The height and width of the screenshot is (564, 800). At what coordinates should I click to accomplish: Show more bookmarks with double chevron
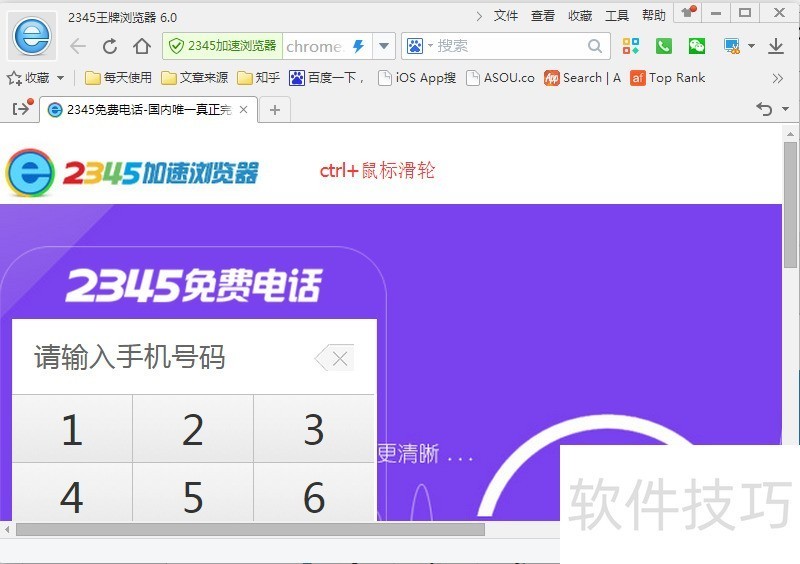pyautogui.click(x=777, y=79)
